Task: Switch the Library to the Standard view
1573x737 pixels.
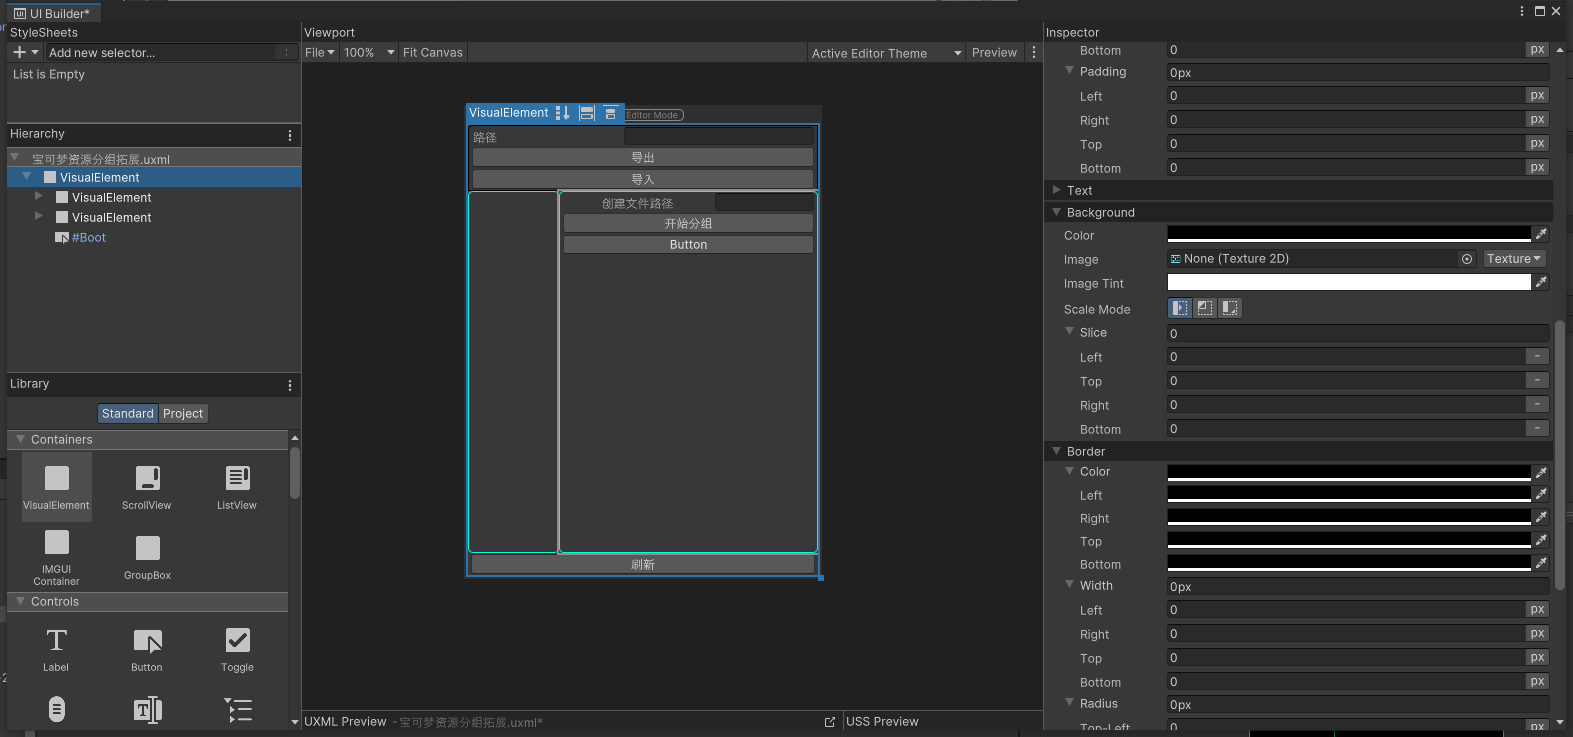Action: coord(128,414)
